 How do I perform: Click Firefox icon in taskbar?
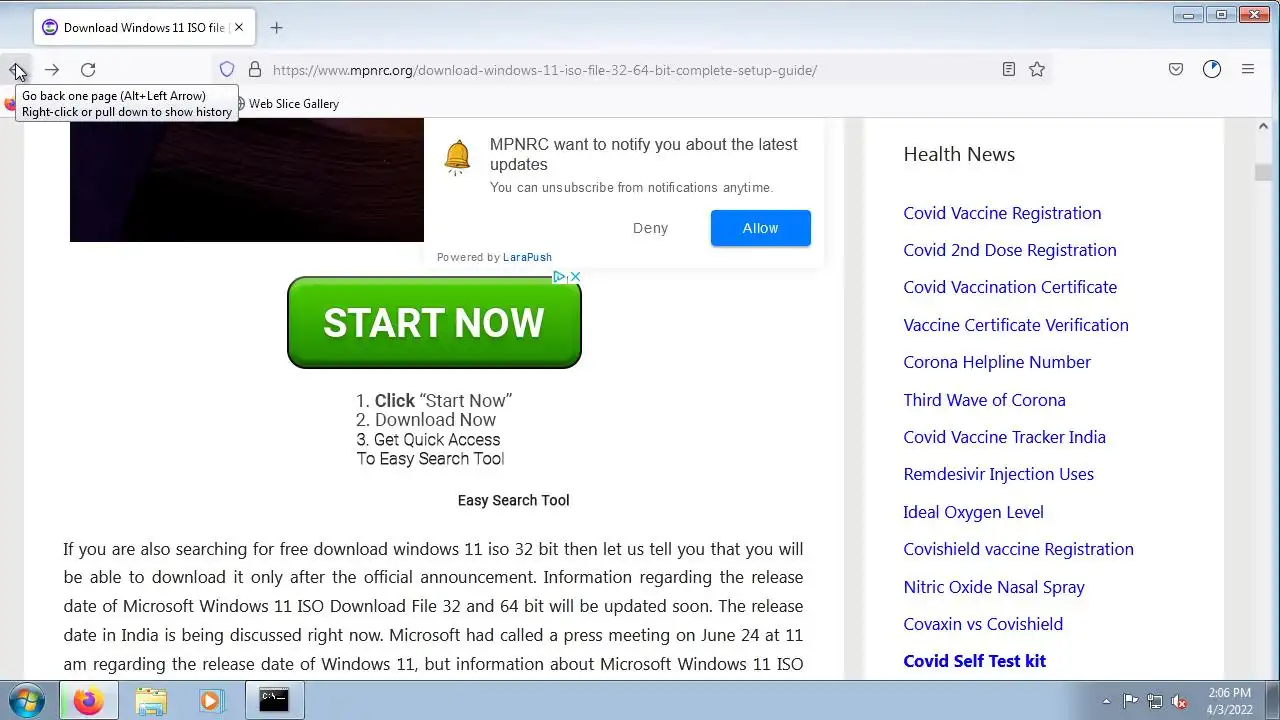[x=88, y=700]
